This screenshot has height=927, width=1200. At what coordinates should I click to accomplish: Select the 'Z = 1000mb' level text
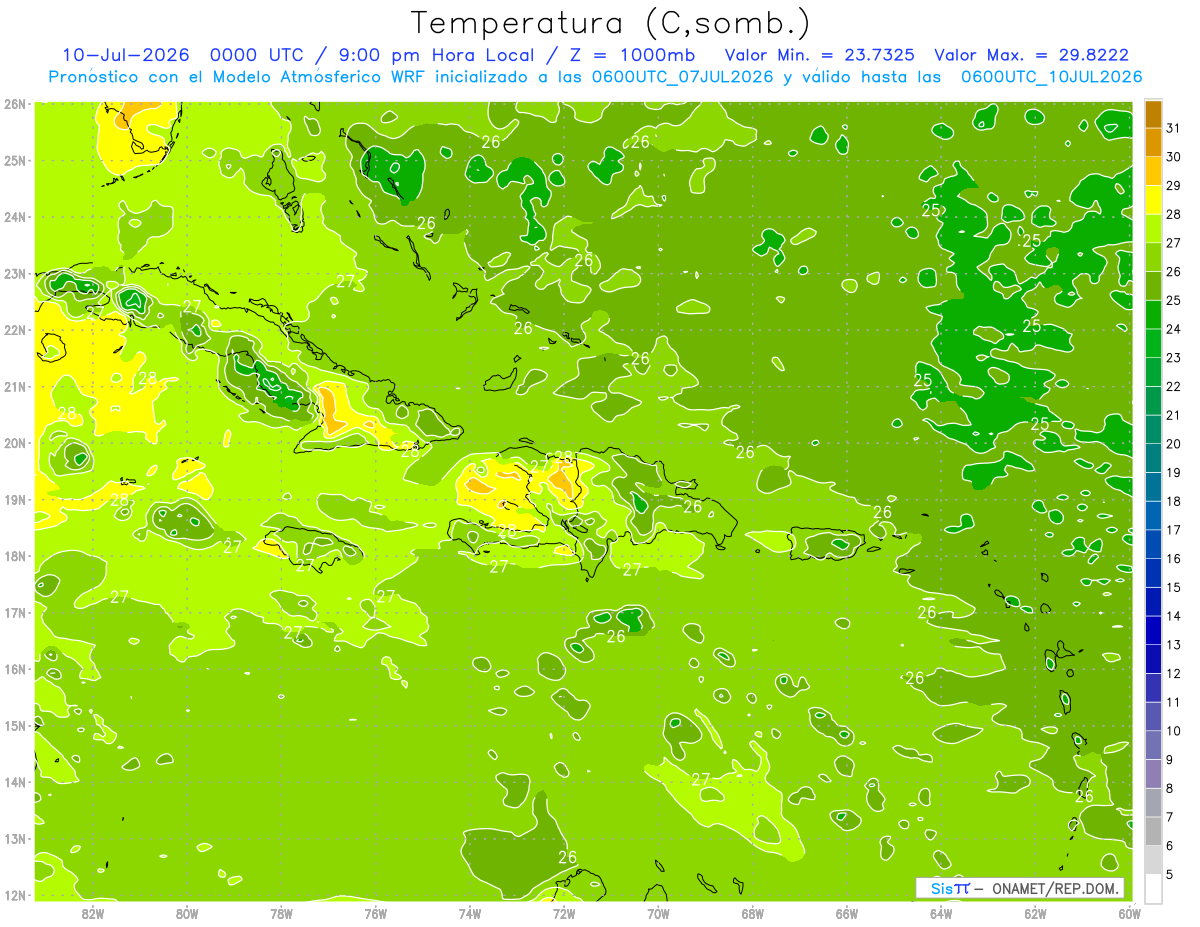click(x=630, y=56)
